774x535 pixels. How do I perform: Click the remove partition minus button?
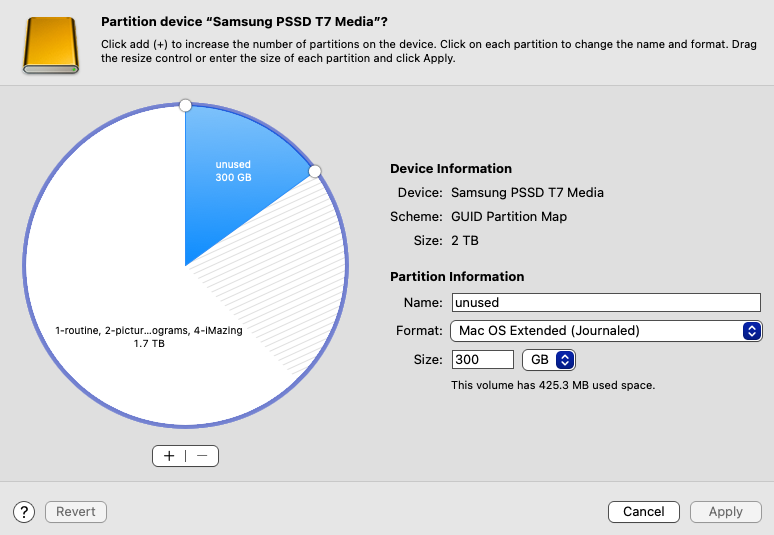[202, 456]
